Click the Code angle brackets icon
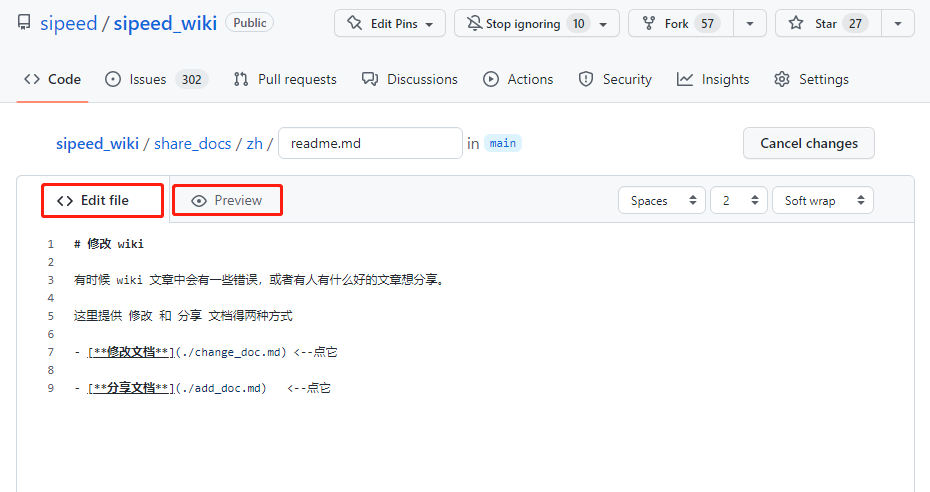930x492 pixels. (x=31, y=79)
